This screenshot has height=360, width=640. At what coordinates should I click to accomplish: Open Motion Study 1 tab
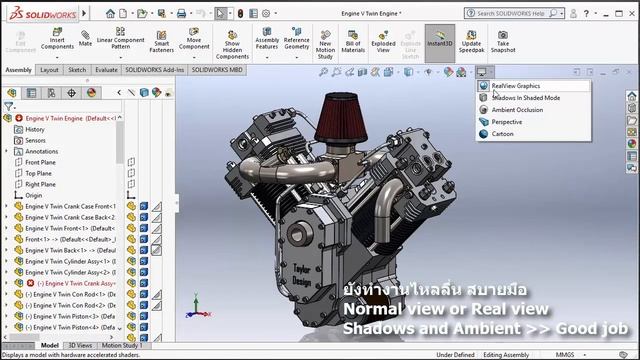(x=122, y=345)
